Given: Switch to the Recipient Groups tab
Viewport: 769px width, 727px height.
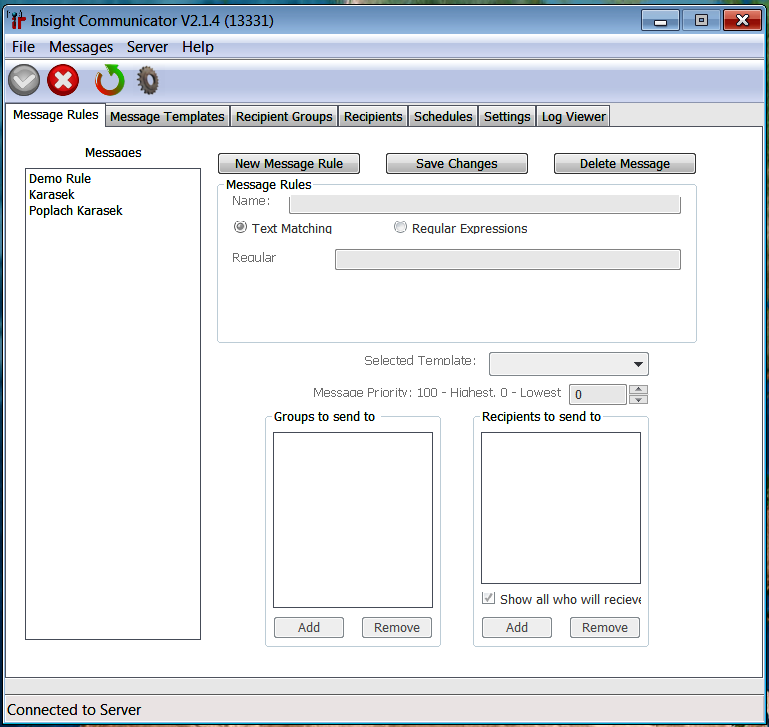Looking at the screenshot, I should pos(284,117).
